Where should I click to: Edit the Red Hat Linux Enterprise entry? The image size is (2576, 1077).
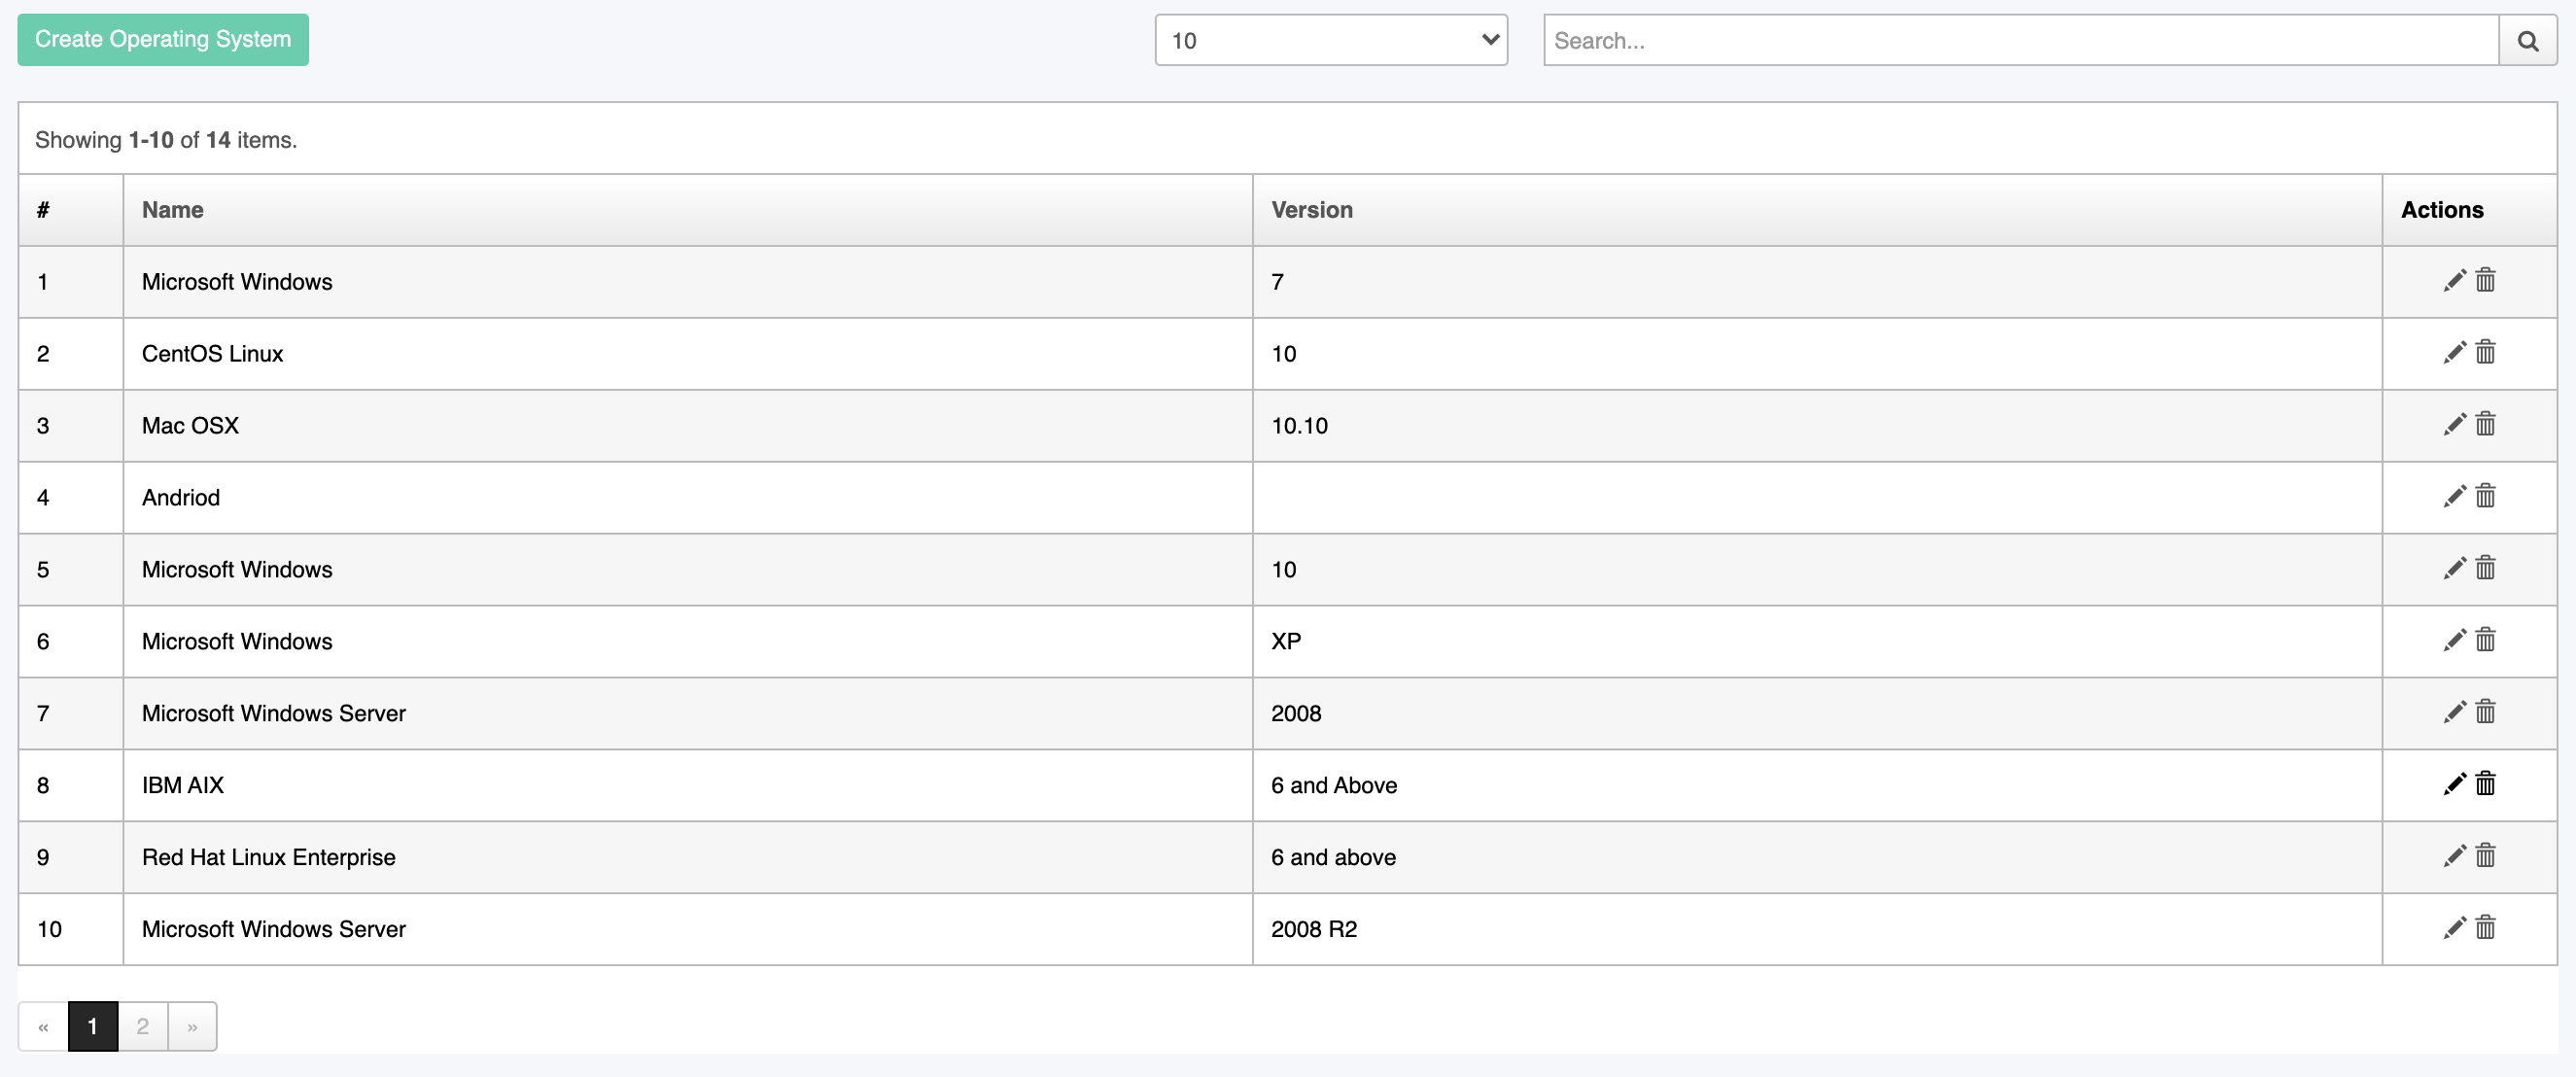2454,857
